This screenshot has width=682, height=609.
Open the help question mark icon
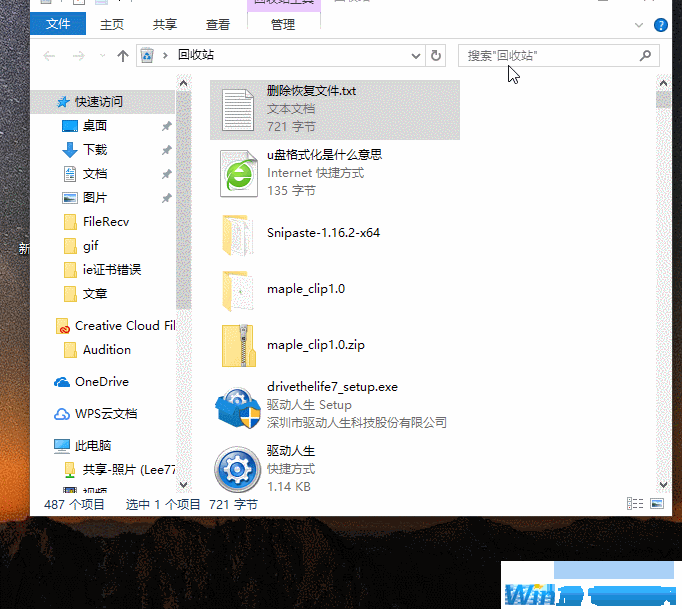tap(661, 24)
